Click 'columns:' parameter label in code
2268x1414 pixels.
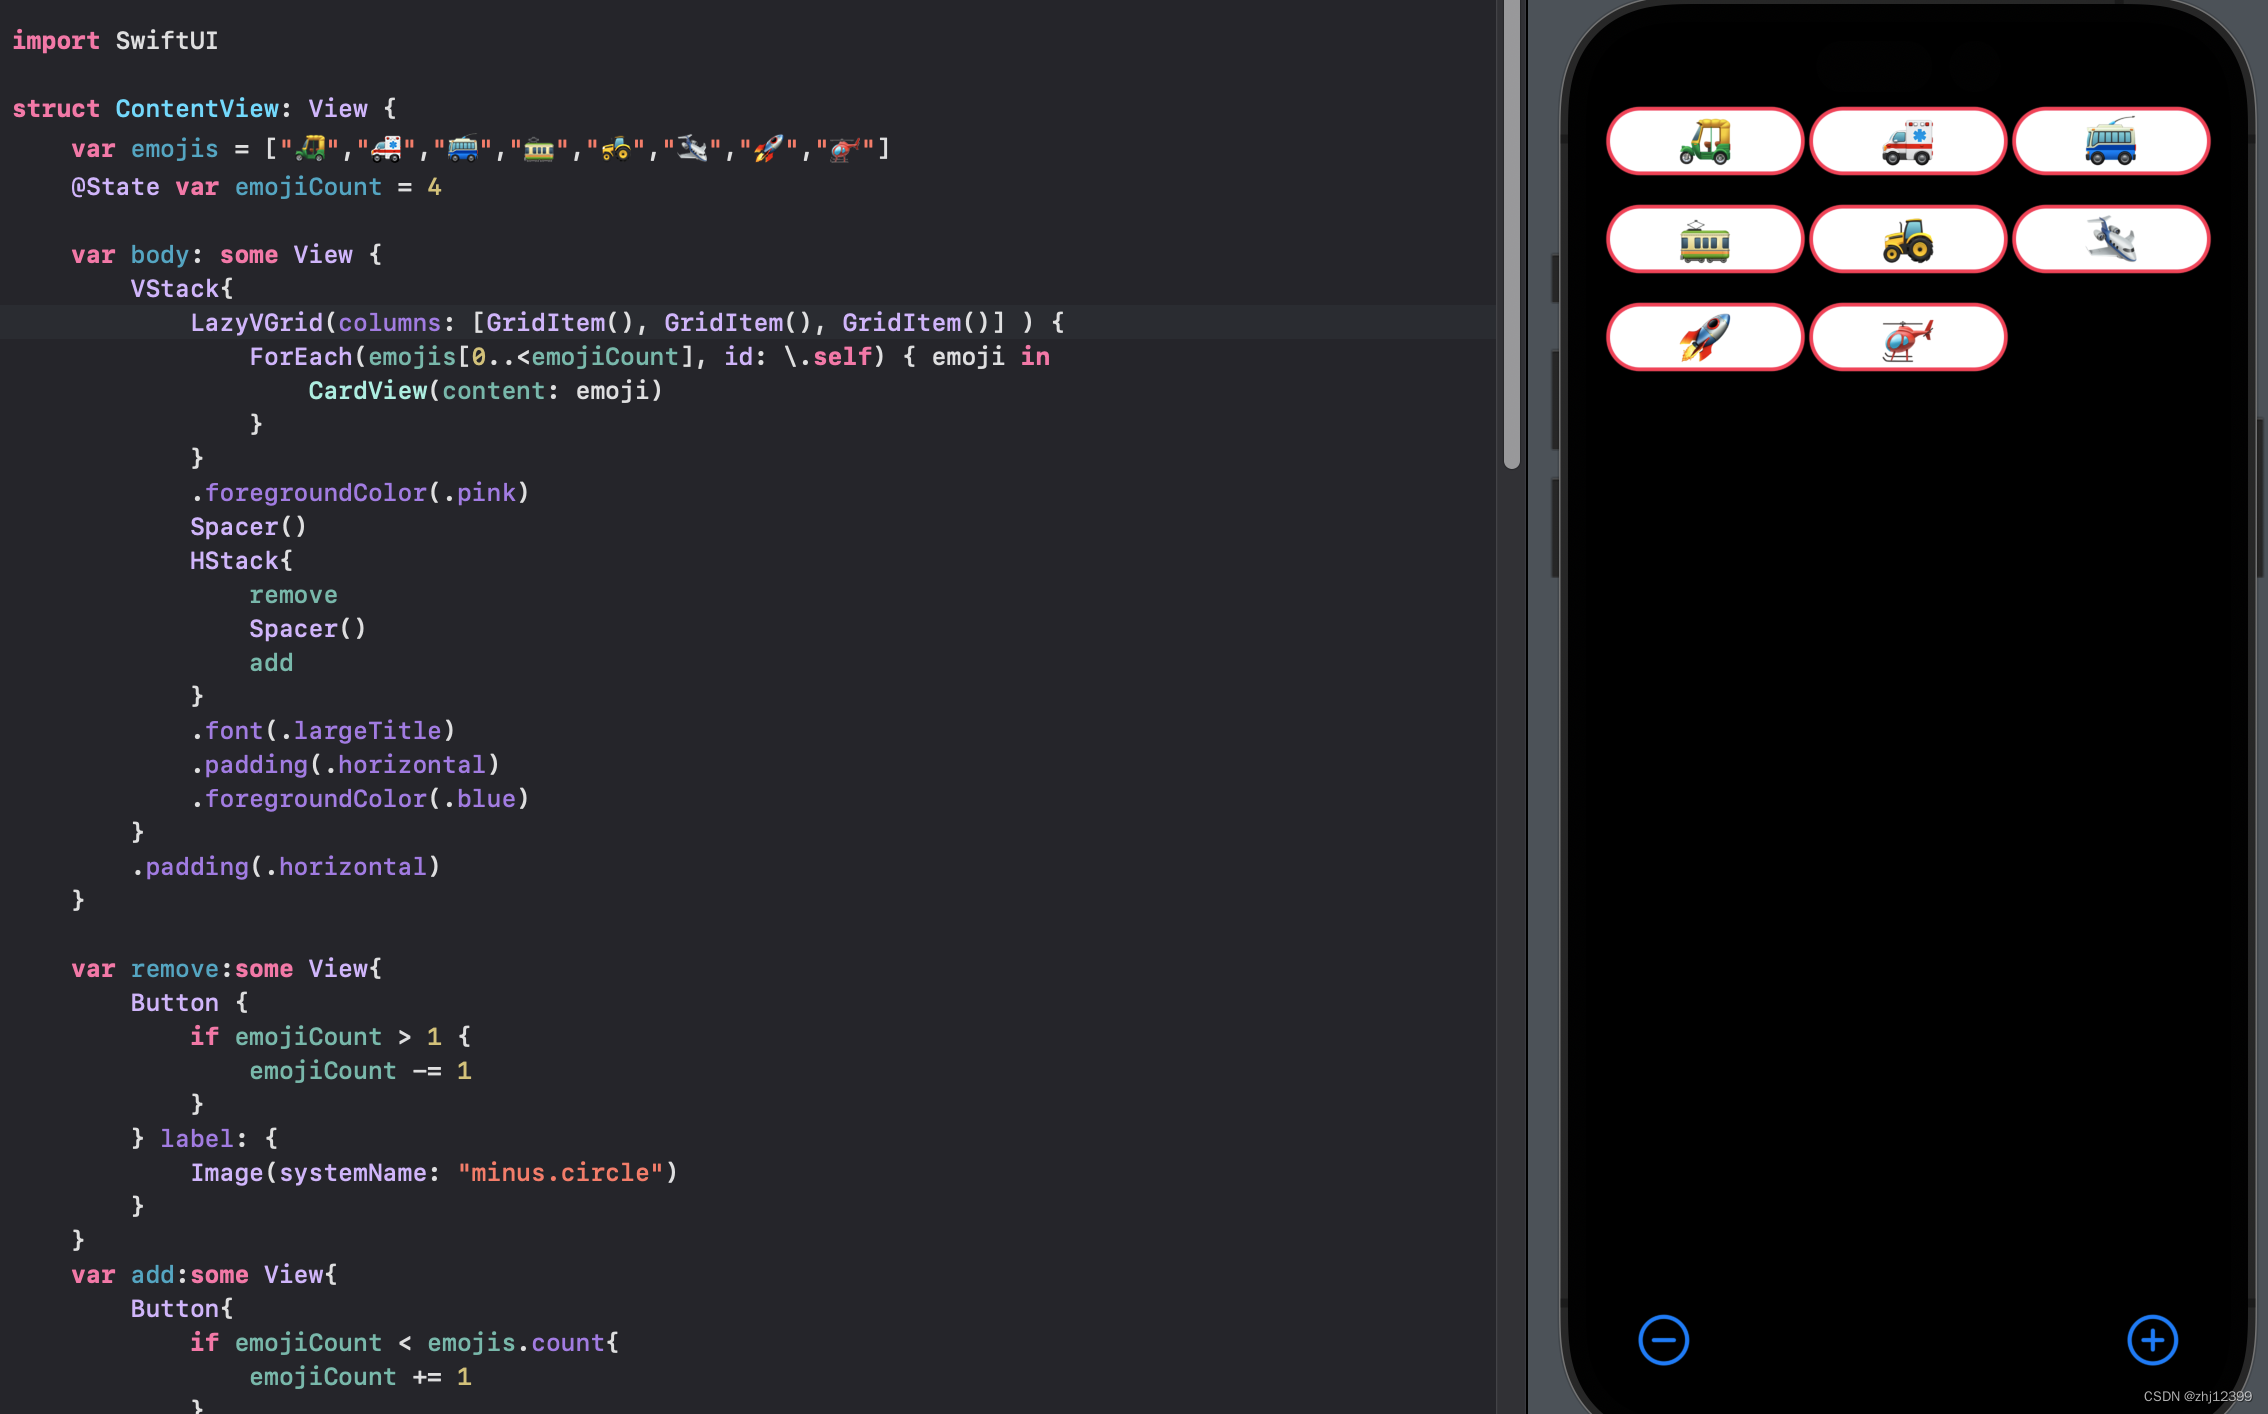click(396, 322)
